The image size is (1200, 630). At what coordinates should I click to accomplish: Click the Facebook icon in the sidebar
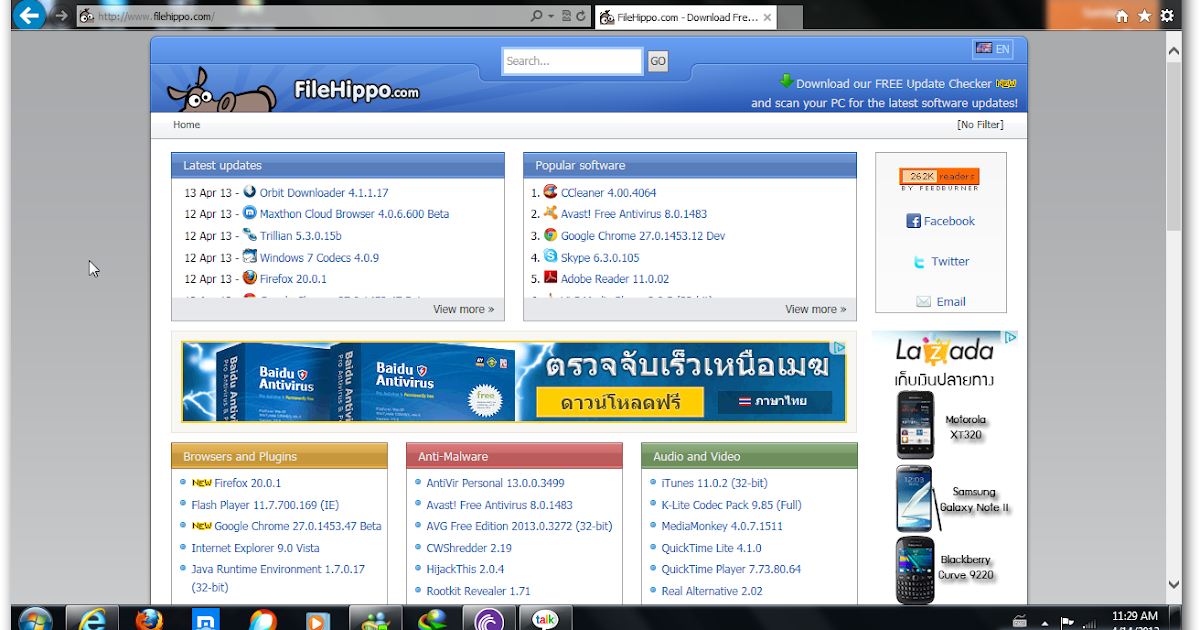[x=917, y=221]
